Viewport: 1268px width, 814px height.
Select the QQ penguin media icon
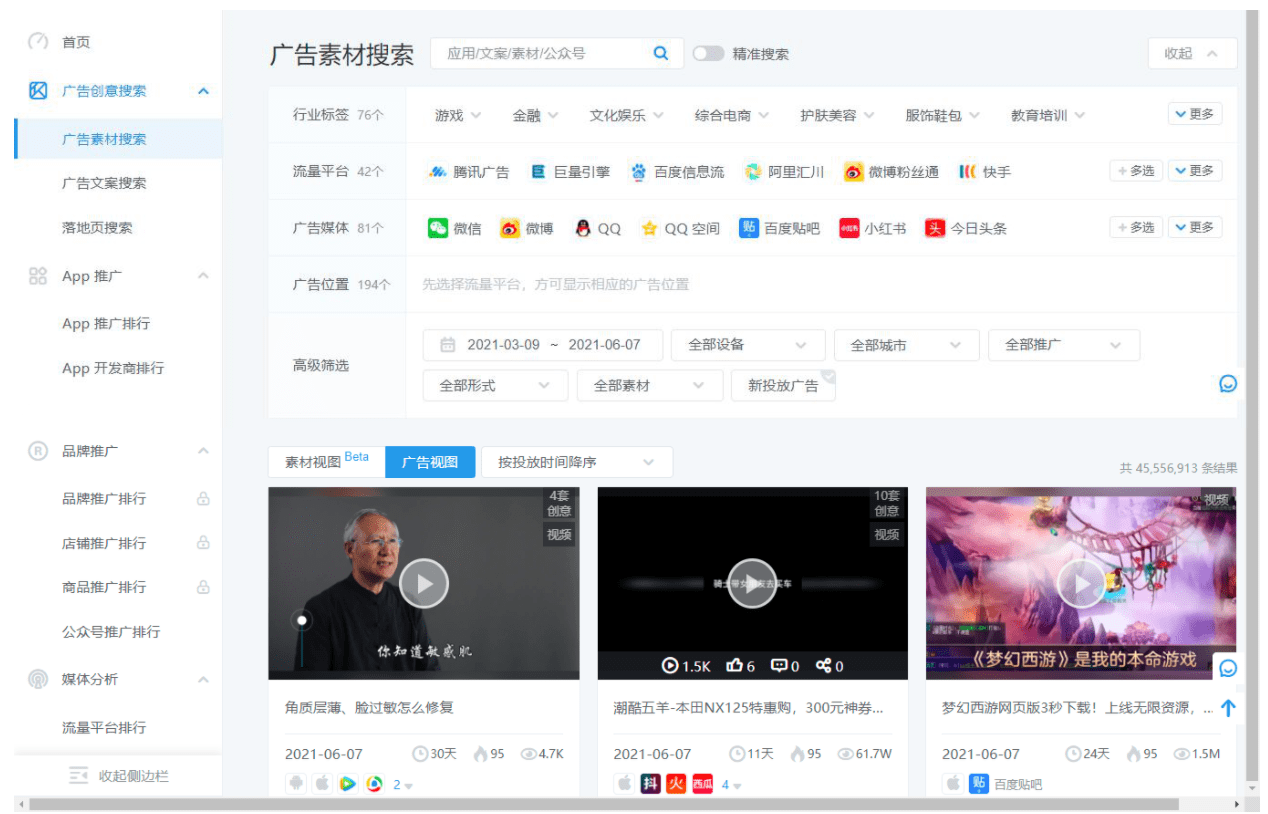tap(583, 228)
